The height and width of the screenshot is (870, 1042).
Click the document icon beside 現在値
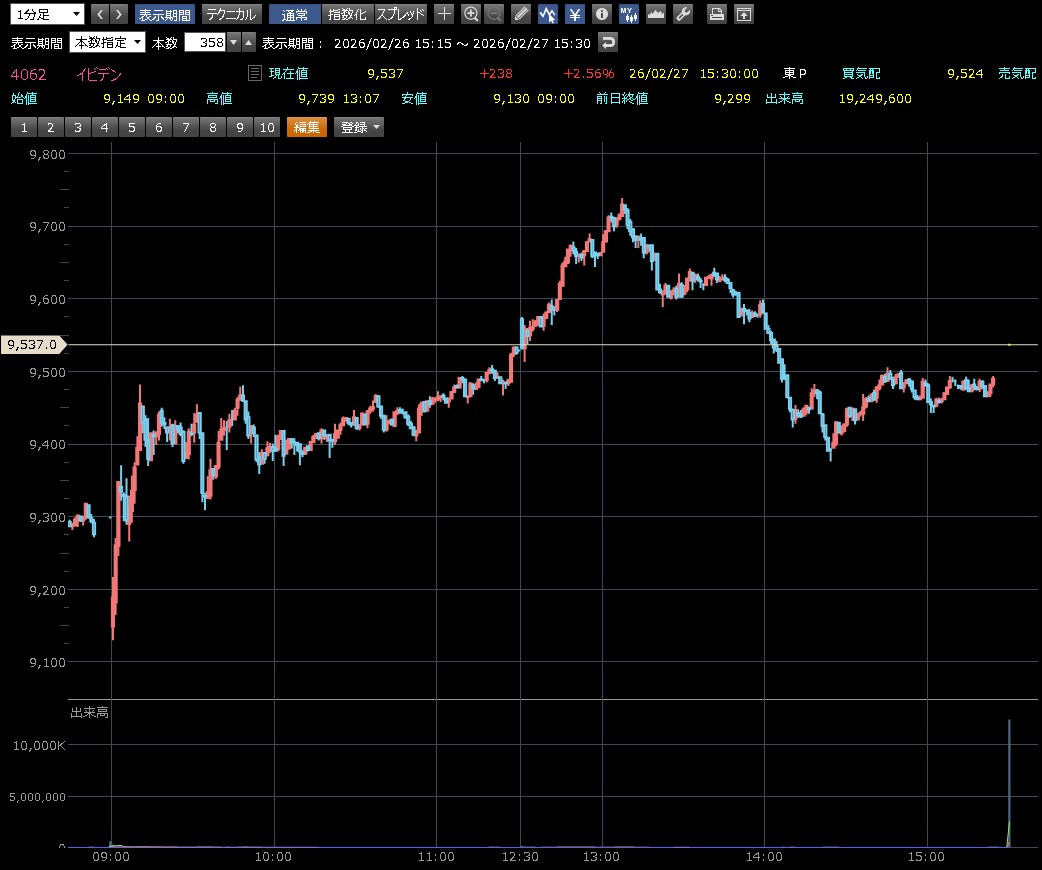tap(255, 73)
